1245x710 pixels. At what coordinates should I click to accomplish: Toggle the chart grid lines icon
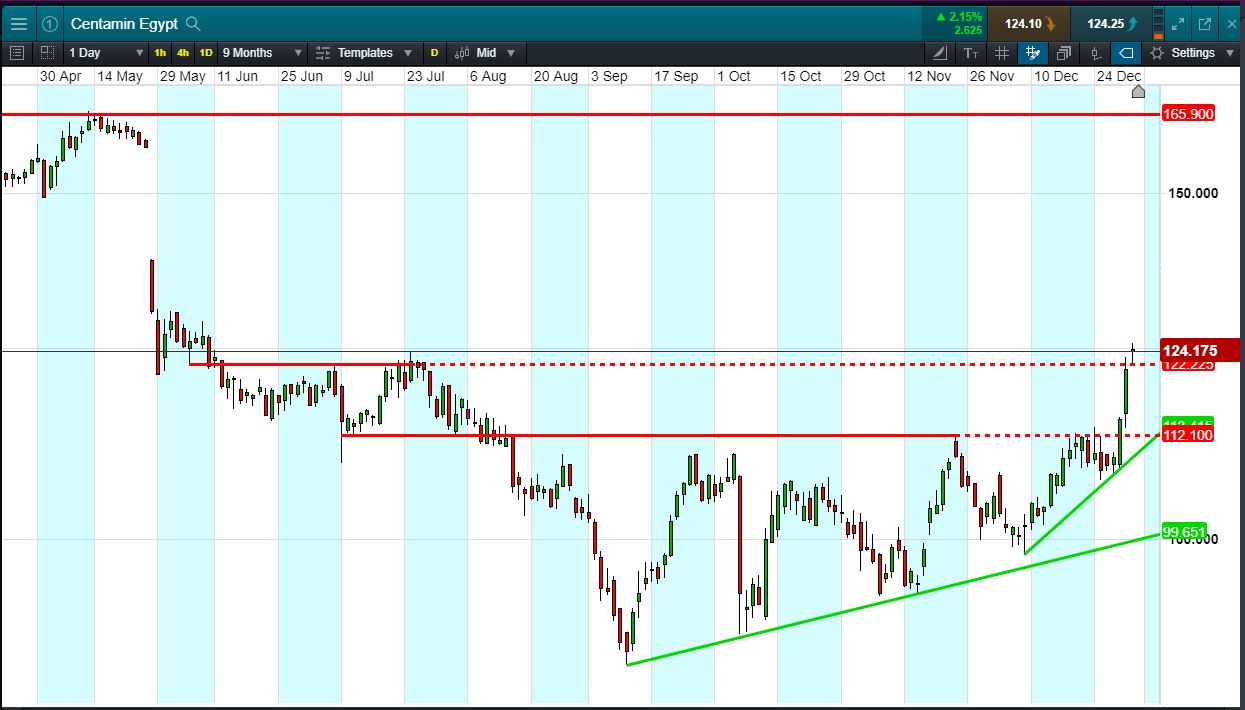(x=1002, y=53)
